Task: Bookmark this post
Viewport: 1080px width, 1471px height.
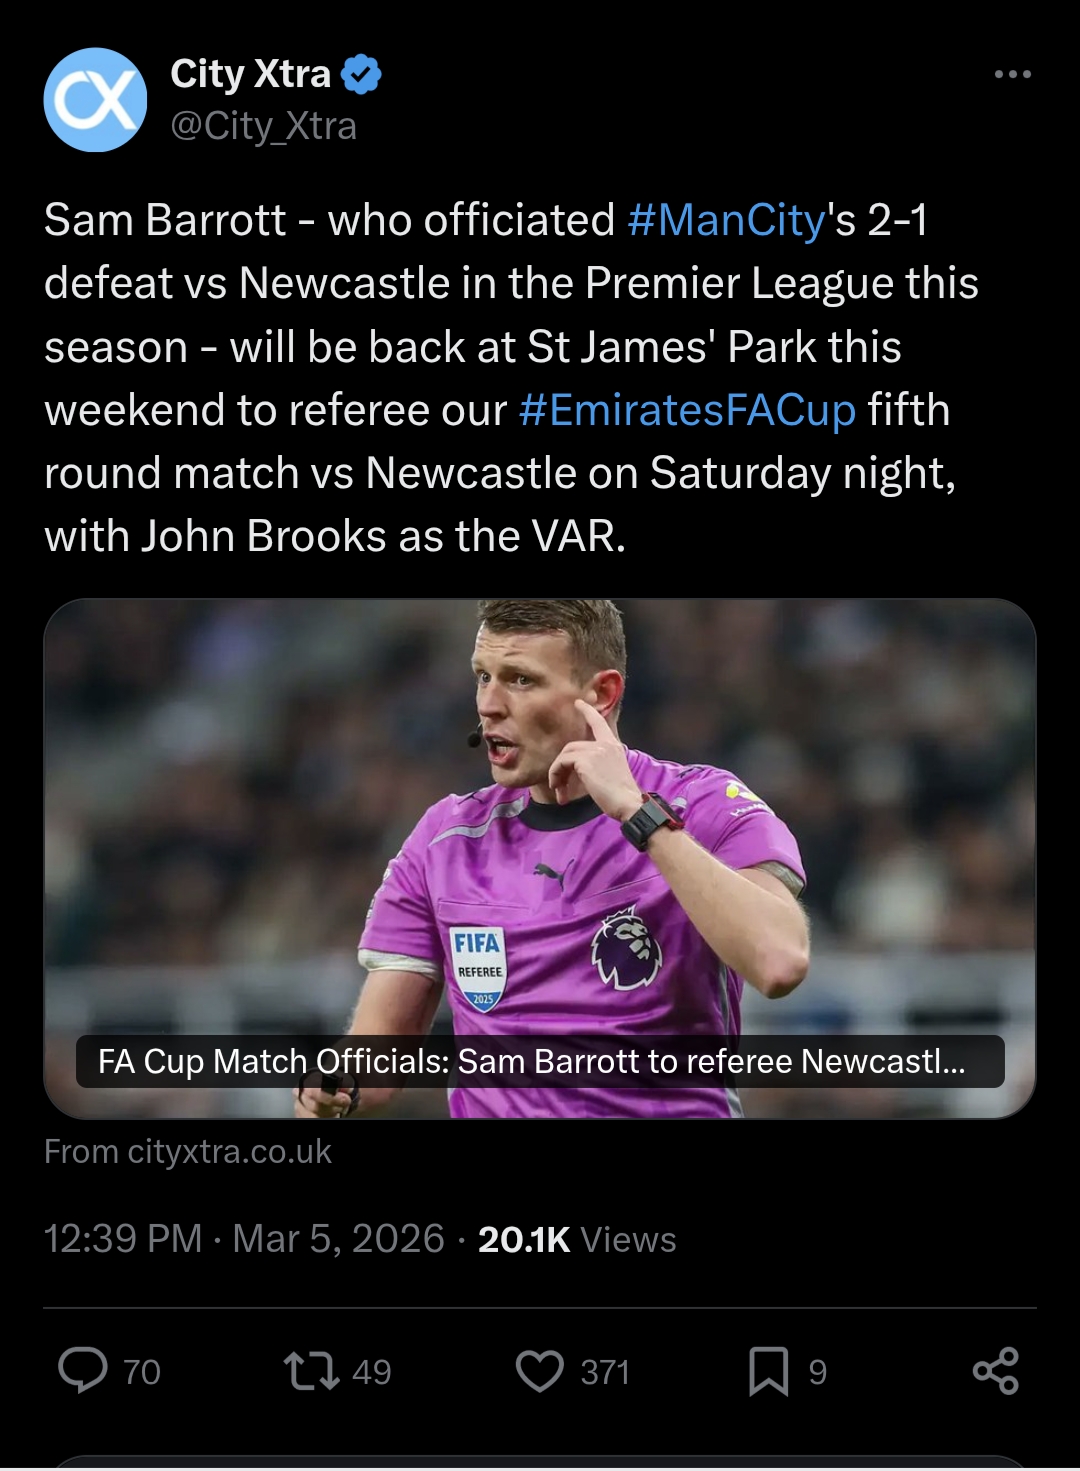Action: pos(768,1371)
